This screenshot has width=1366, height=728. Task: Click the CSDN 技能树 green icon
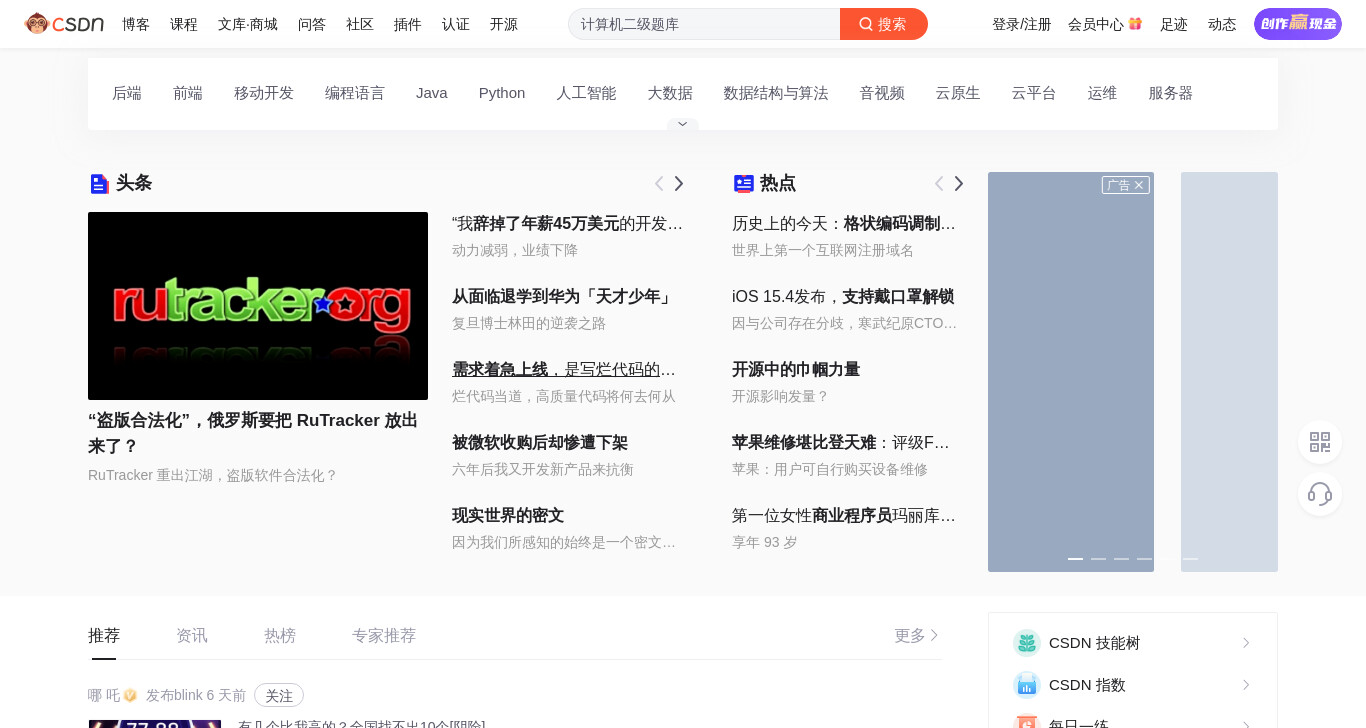1027,643
